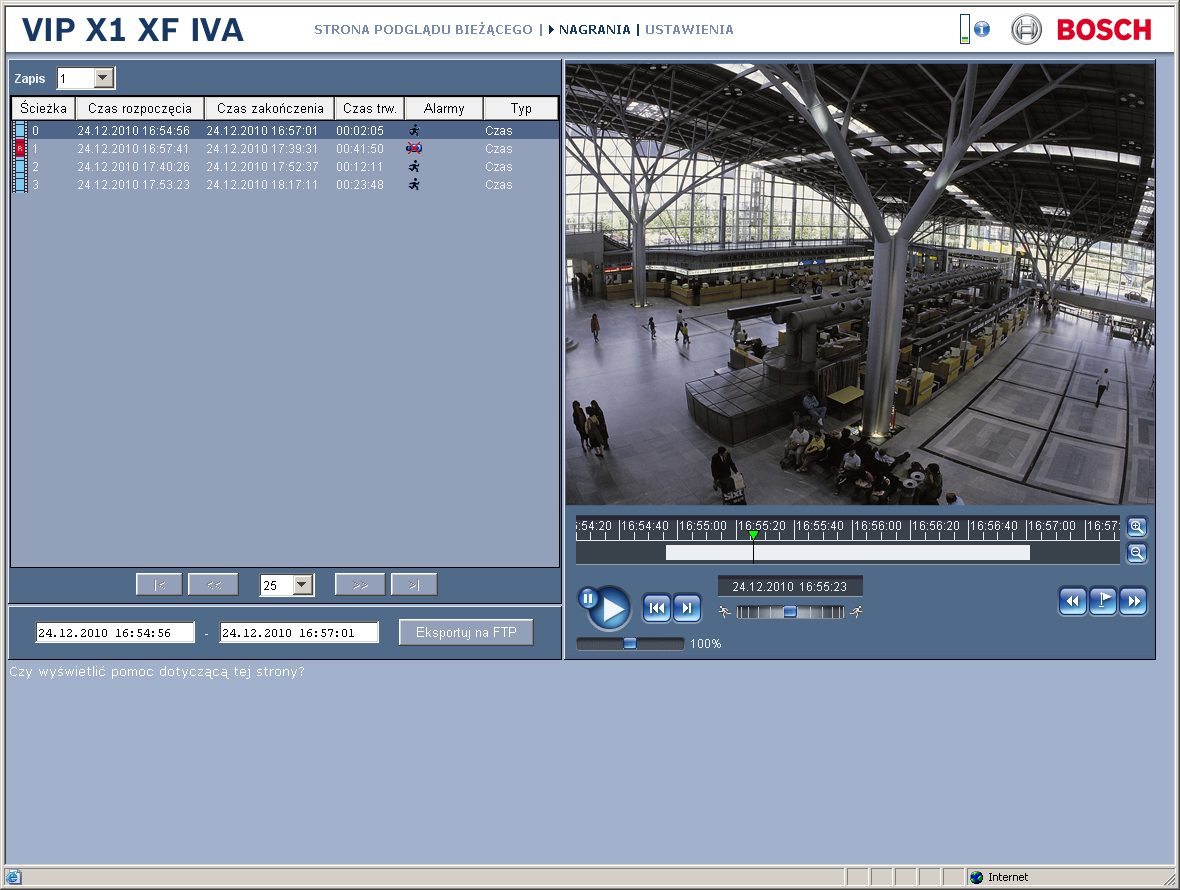The width and height of the screenshot is (1180, 890).
Task: Click the fast-speed running figure icon
Action: point(856,612)
